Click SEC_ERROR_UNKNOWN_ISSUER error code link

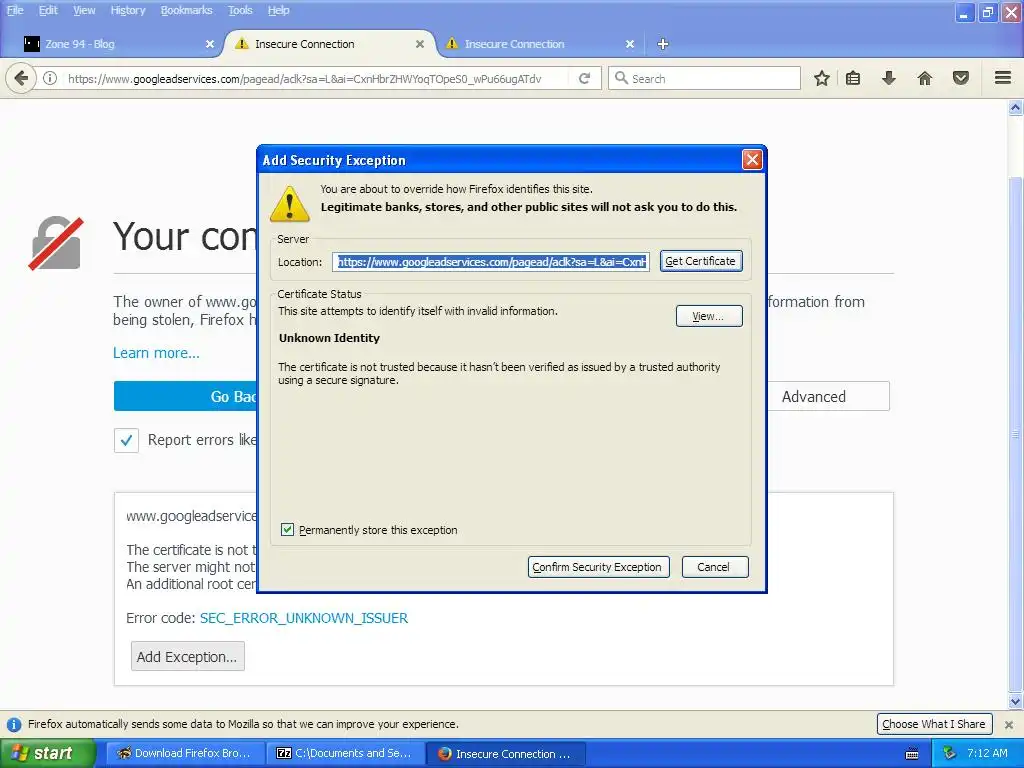tap(304, 618)
